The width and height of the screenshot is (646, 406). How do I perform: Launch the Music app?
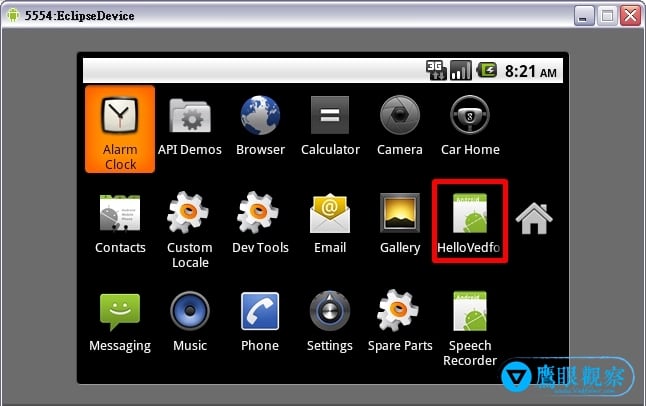(190, 322)
